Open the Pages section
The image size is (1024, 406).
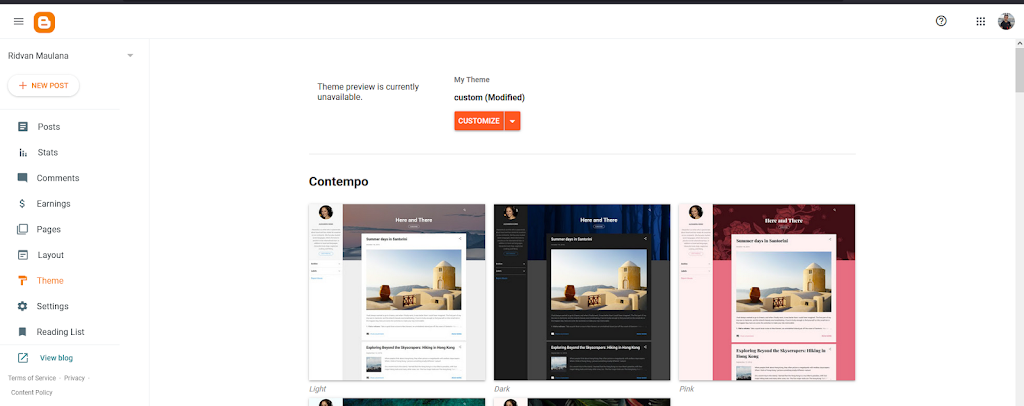[x=49, y=229]
